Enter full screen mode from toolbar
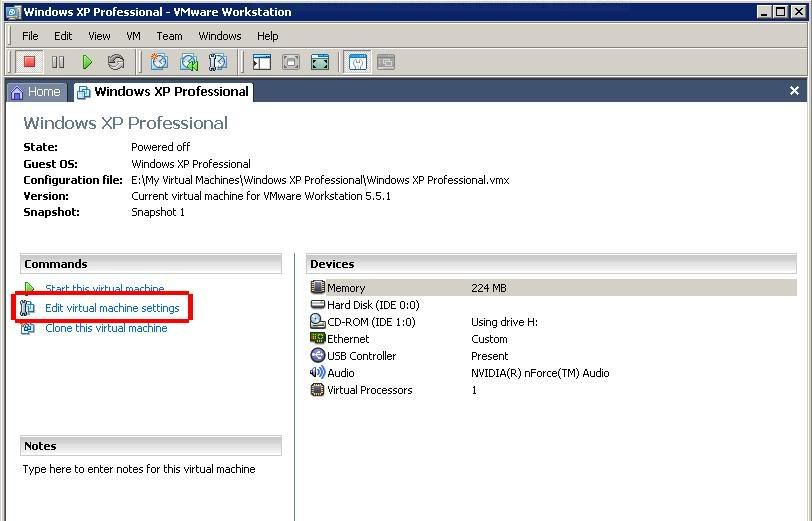This screenshot has height=521, width=812. point(319,62)
